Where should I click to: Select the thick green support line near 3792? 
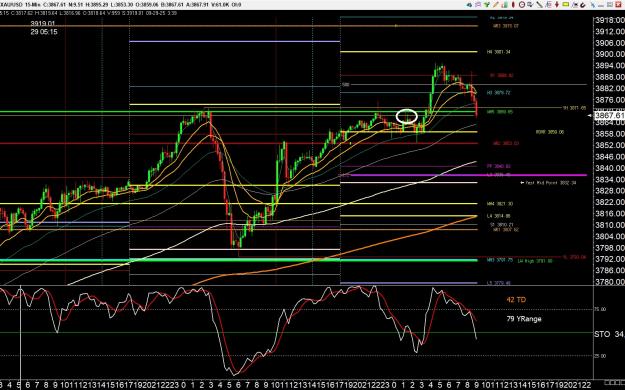click(239, 260)
